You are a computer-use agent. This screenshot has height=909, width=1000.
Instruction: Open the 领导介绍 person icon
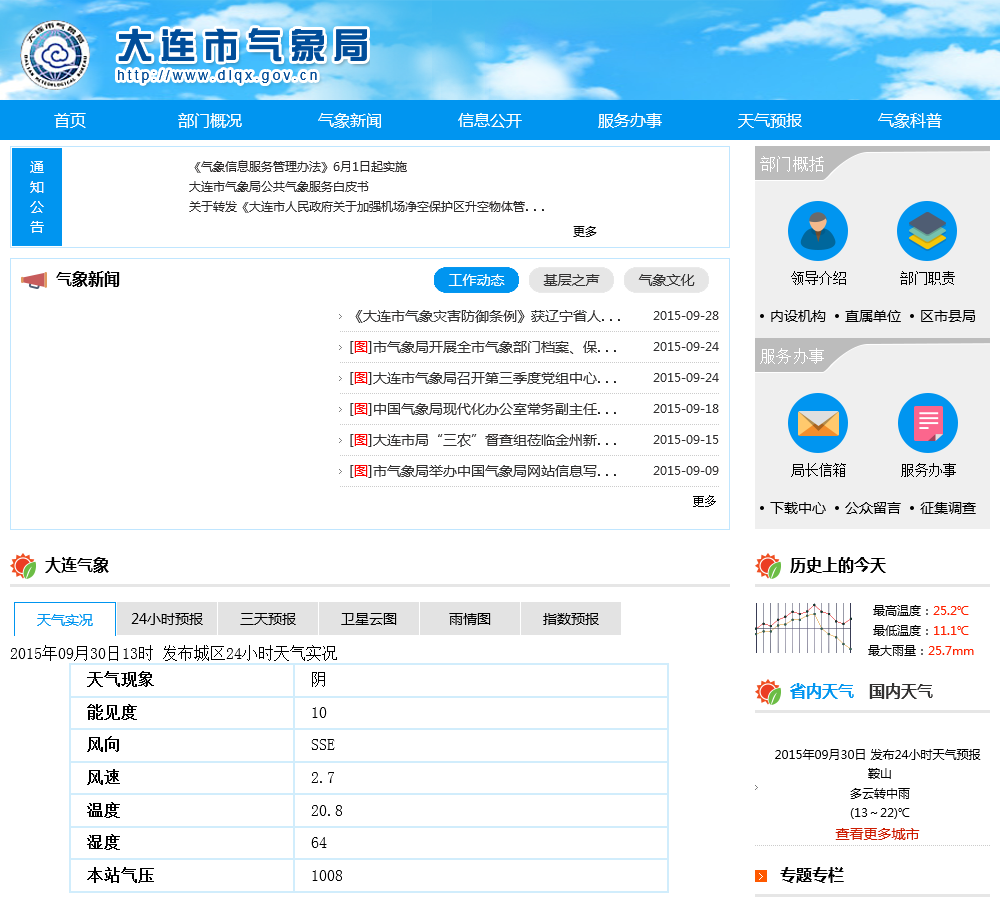pos(817,231)
